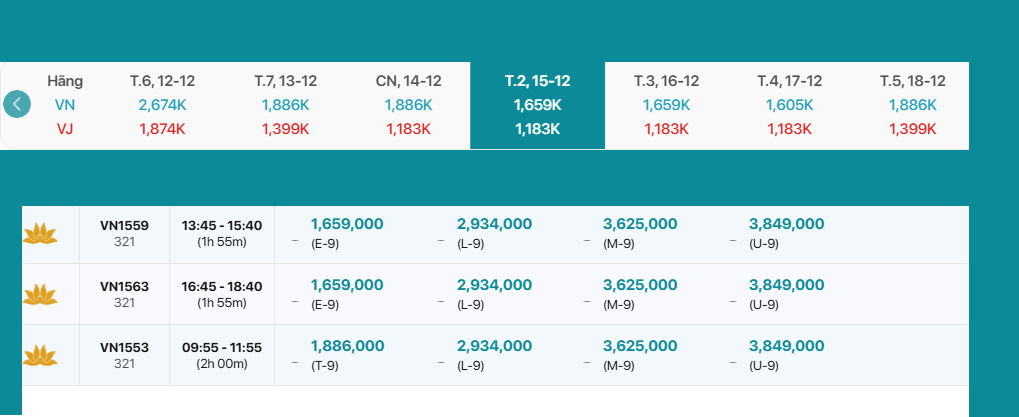Pick 3,849,000 U-9 fare for VN1559

[786, 233]
